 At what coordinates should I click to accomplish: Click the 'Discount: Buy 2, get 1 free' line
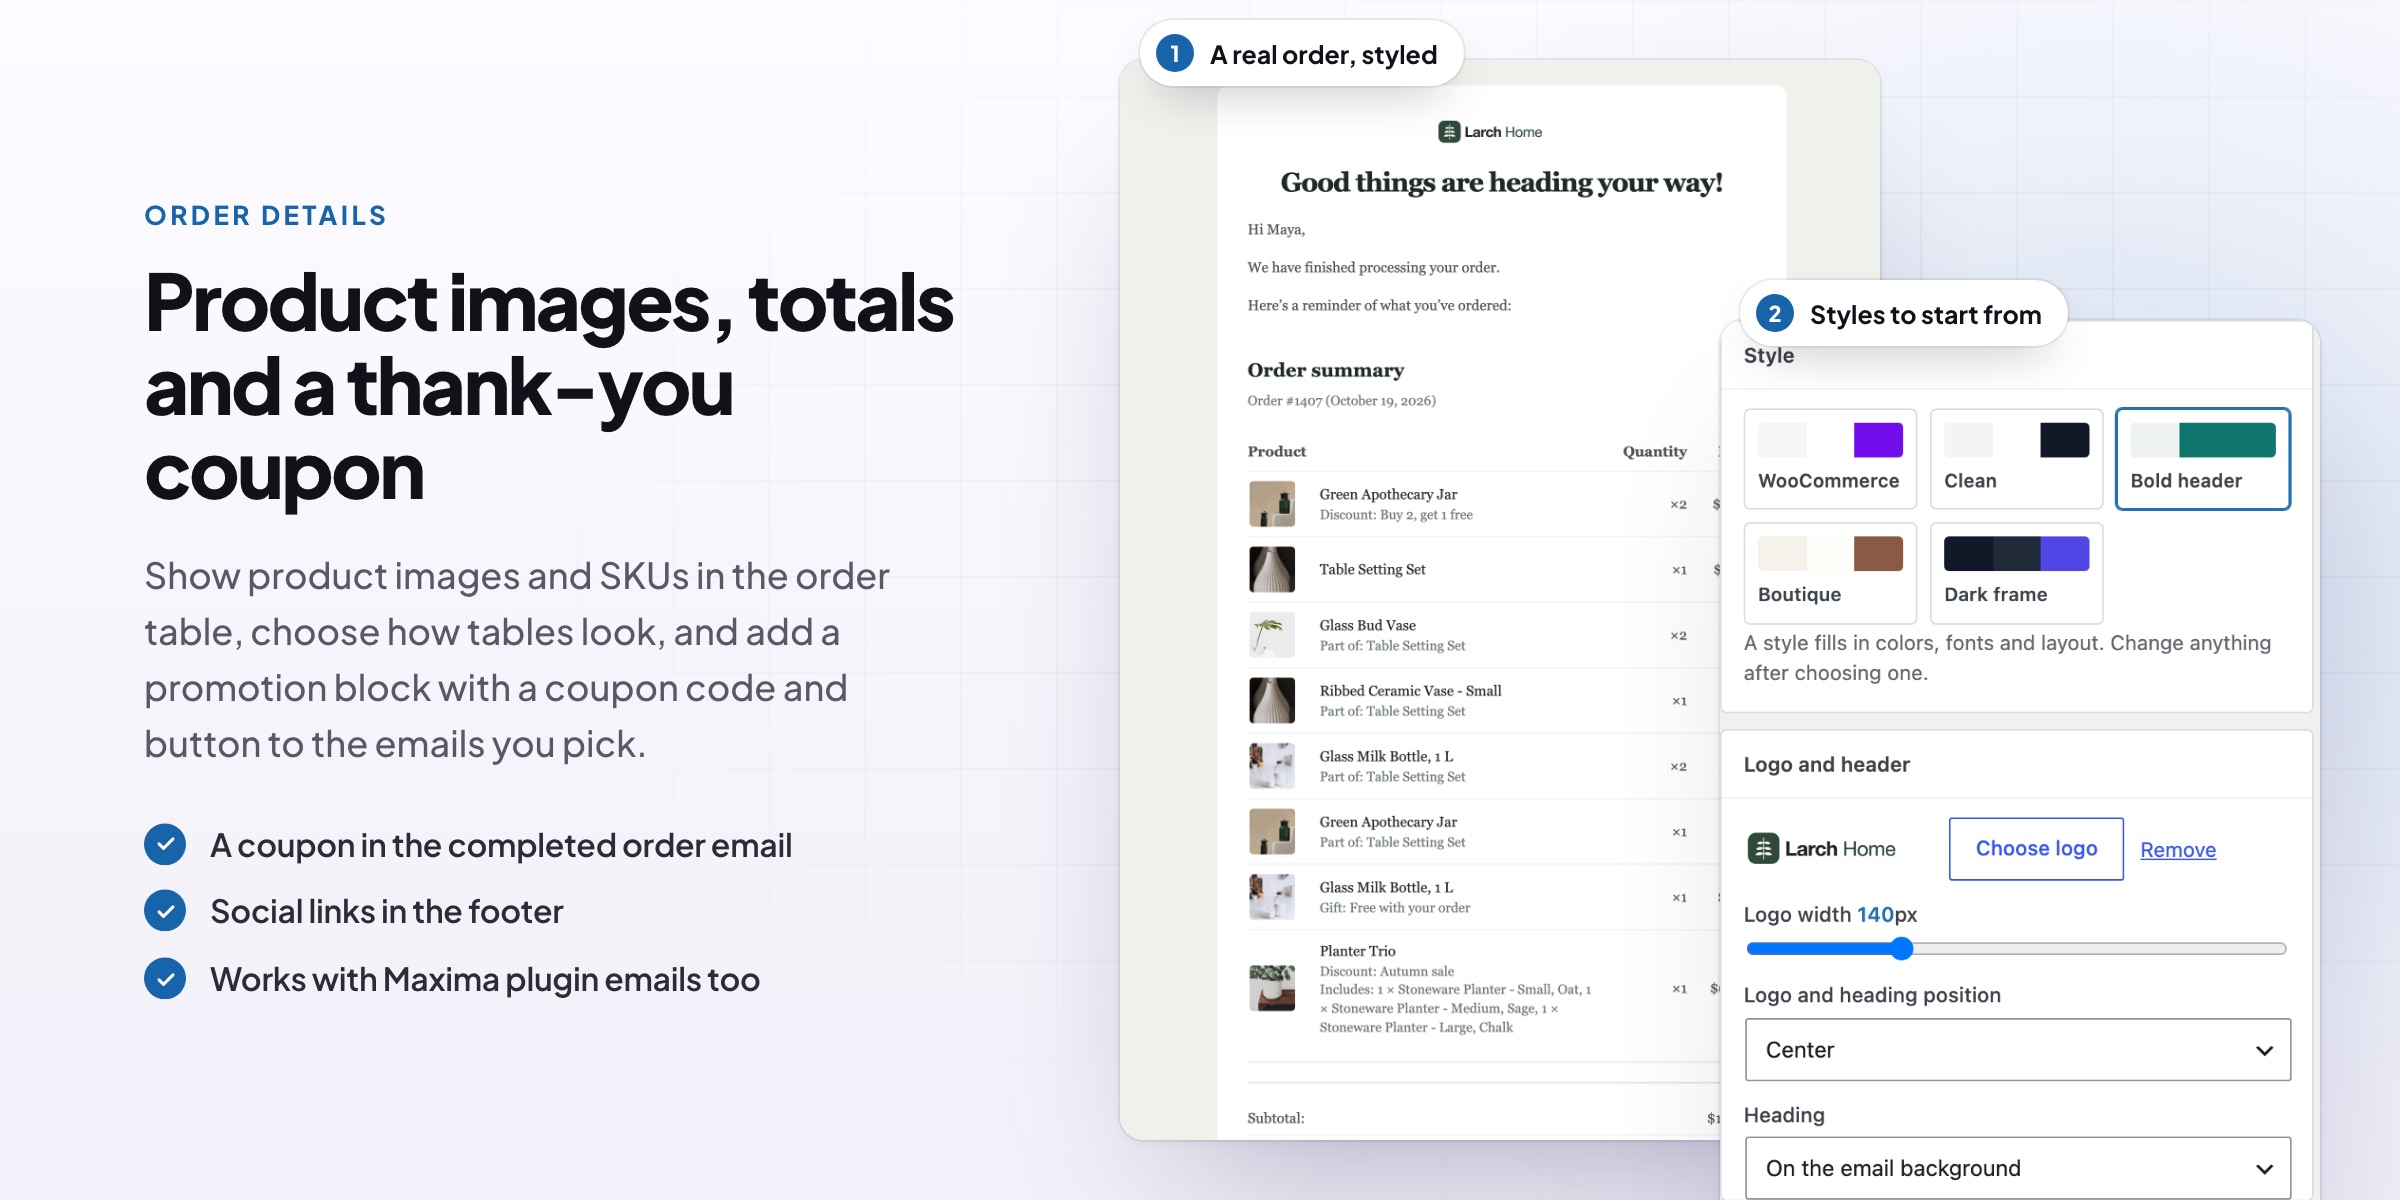coord(1396,515)
